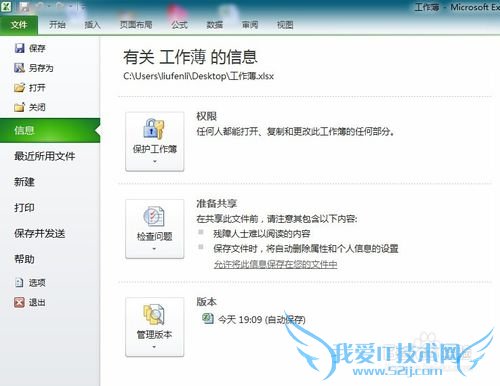Click the 另存为 (Save As) label
Image resolution: width=500 pixels, height=386 pixels.
[x=41, y=68]
